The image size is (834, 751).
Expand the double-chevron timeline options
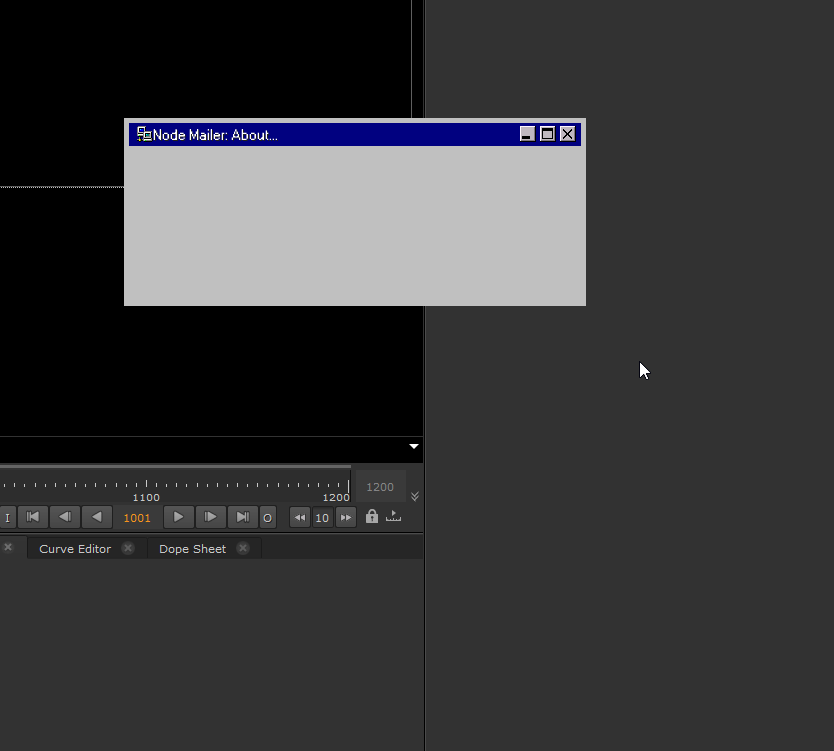(x=415, y=496)
